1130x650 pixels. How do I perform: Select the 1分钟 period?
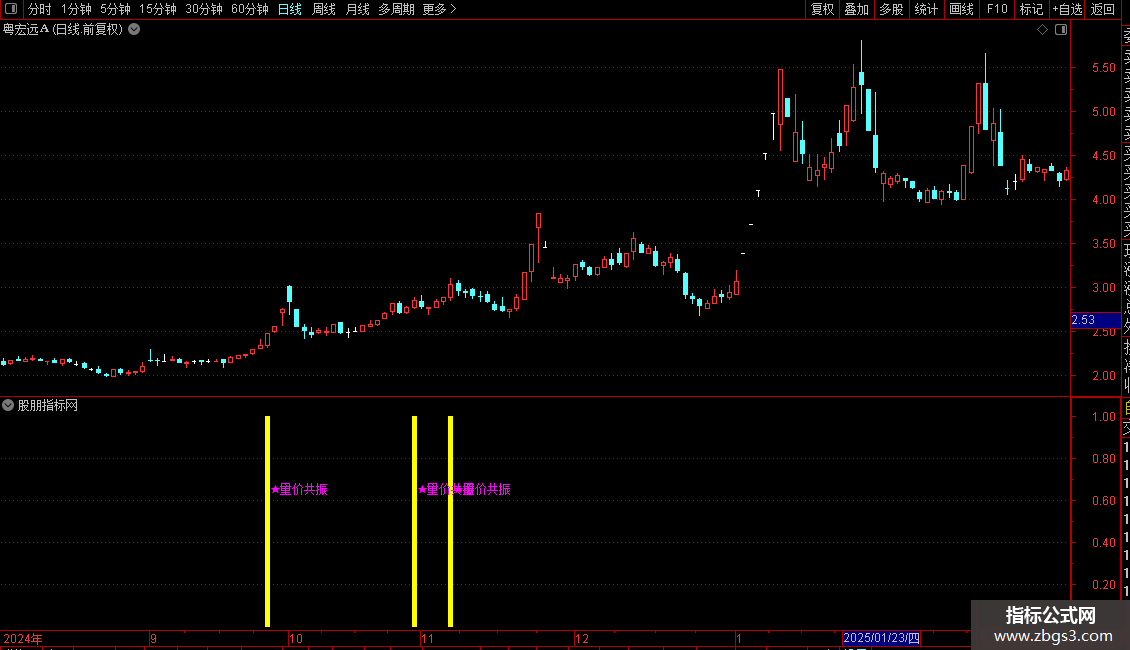(x=76, y=9)
